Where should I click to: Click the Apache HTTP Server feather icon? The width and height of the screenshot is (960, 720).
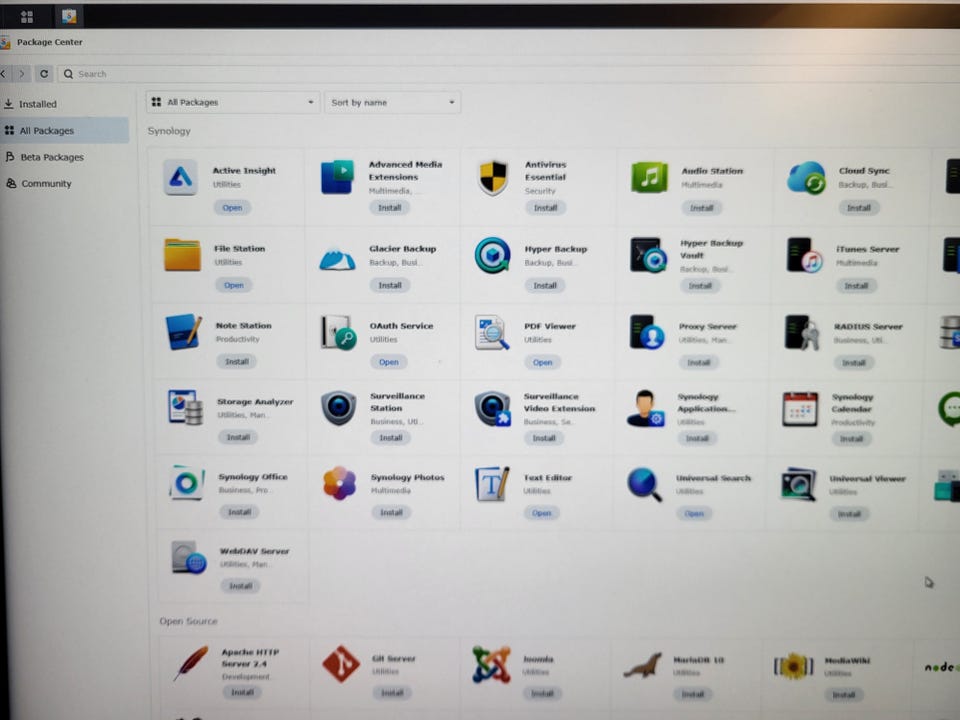(190, 664)
